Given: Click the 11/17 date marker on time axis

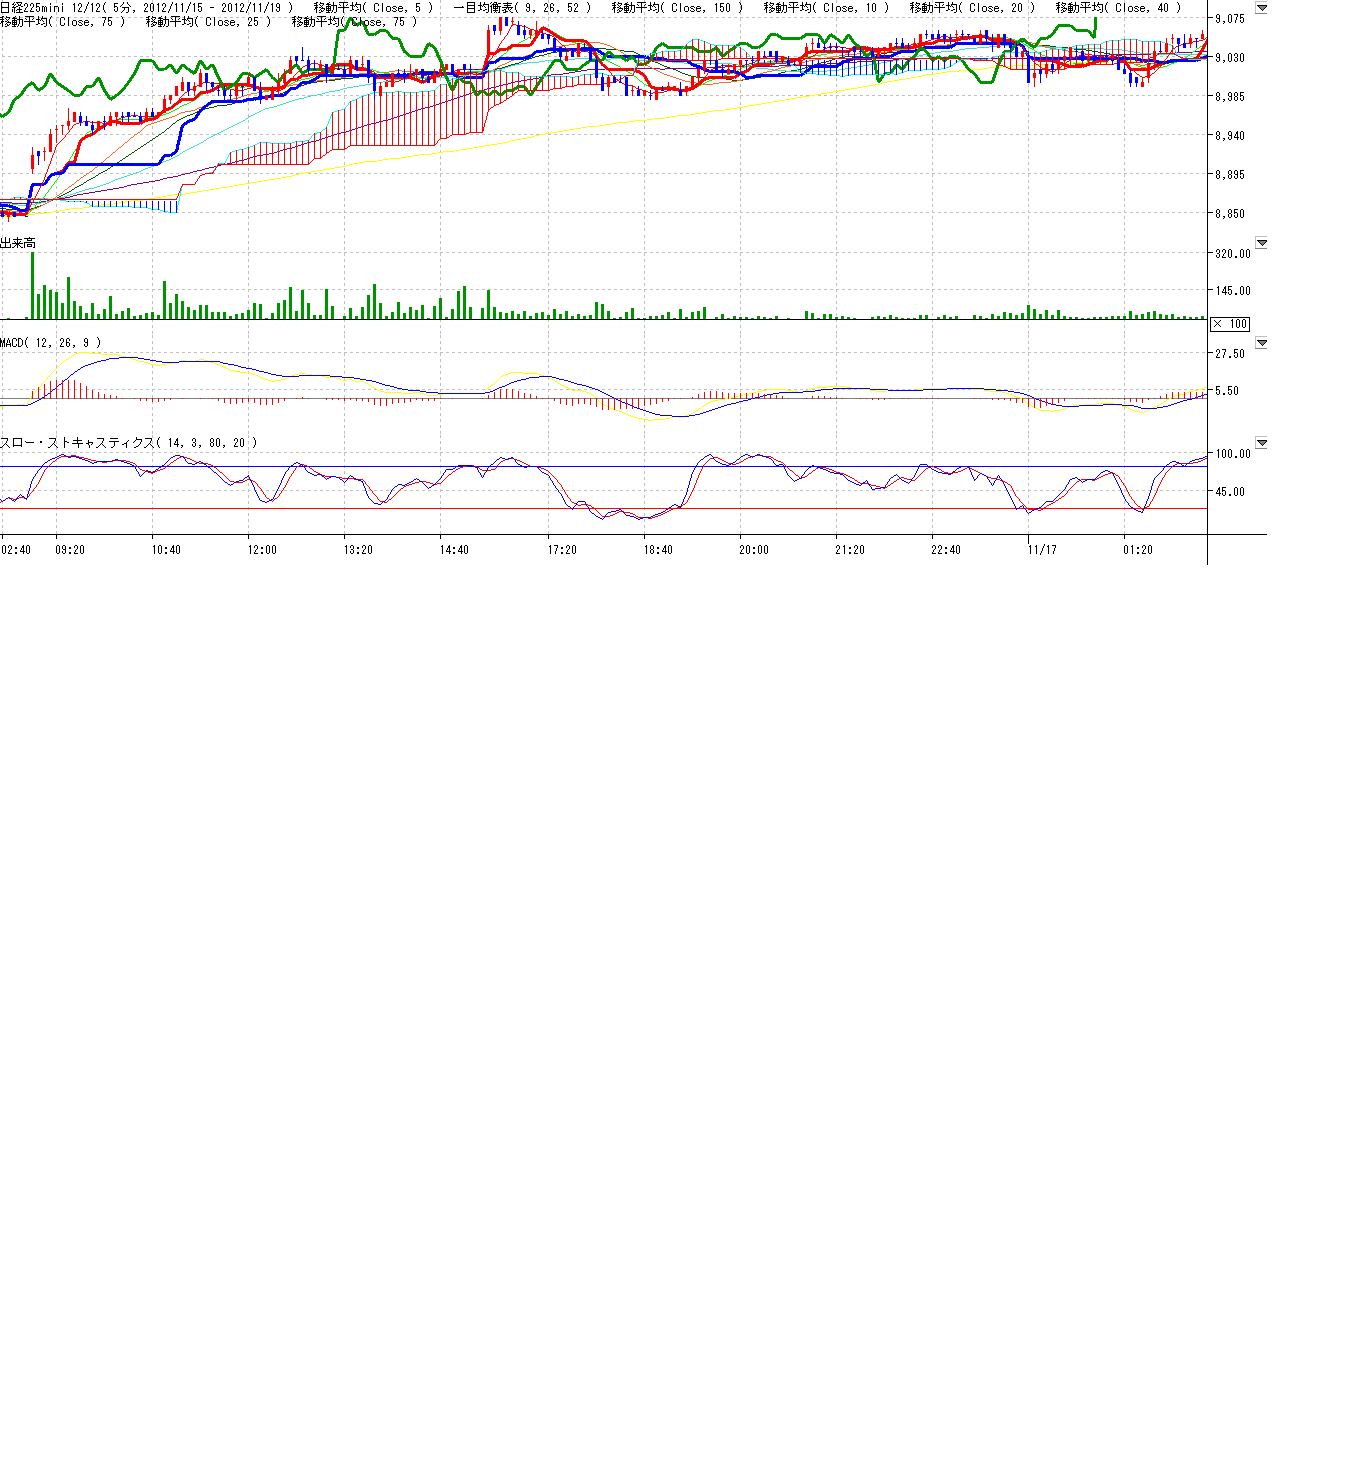Looking at the screenshot, I should coord(1042,550).
